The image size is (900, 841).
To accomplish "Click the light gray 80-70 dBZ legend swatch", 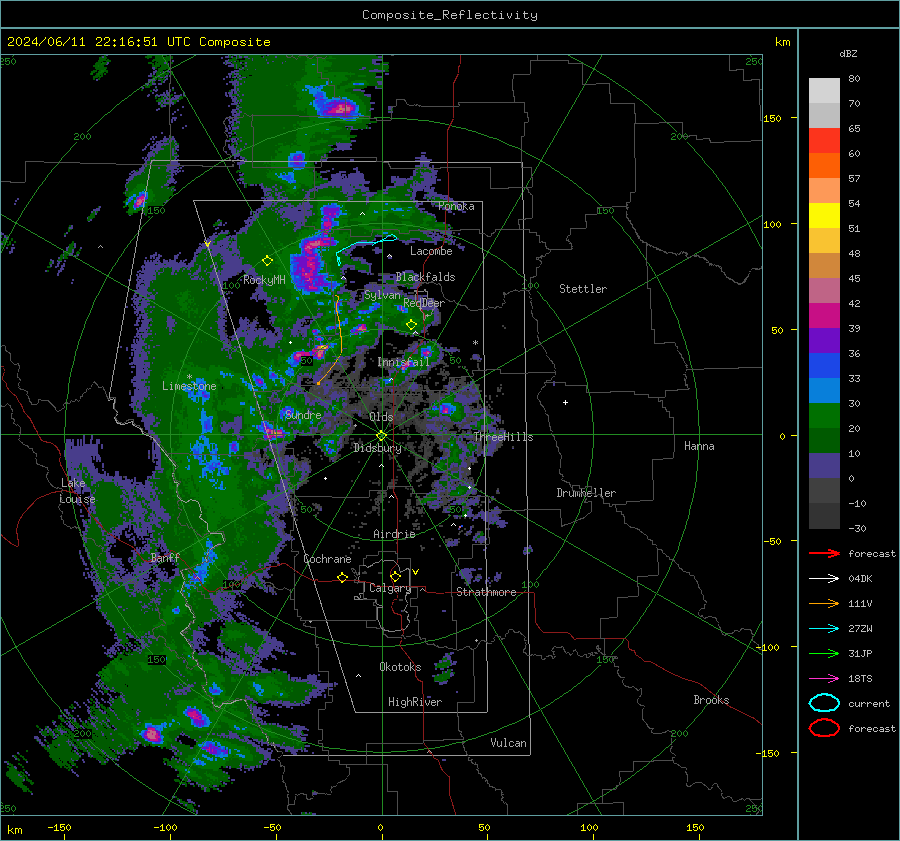I will click(x=824, y=91).
